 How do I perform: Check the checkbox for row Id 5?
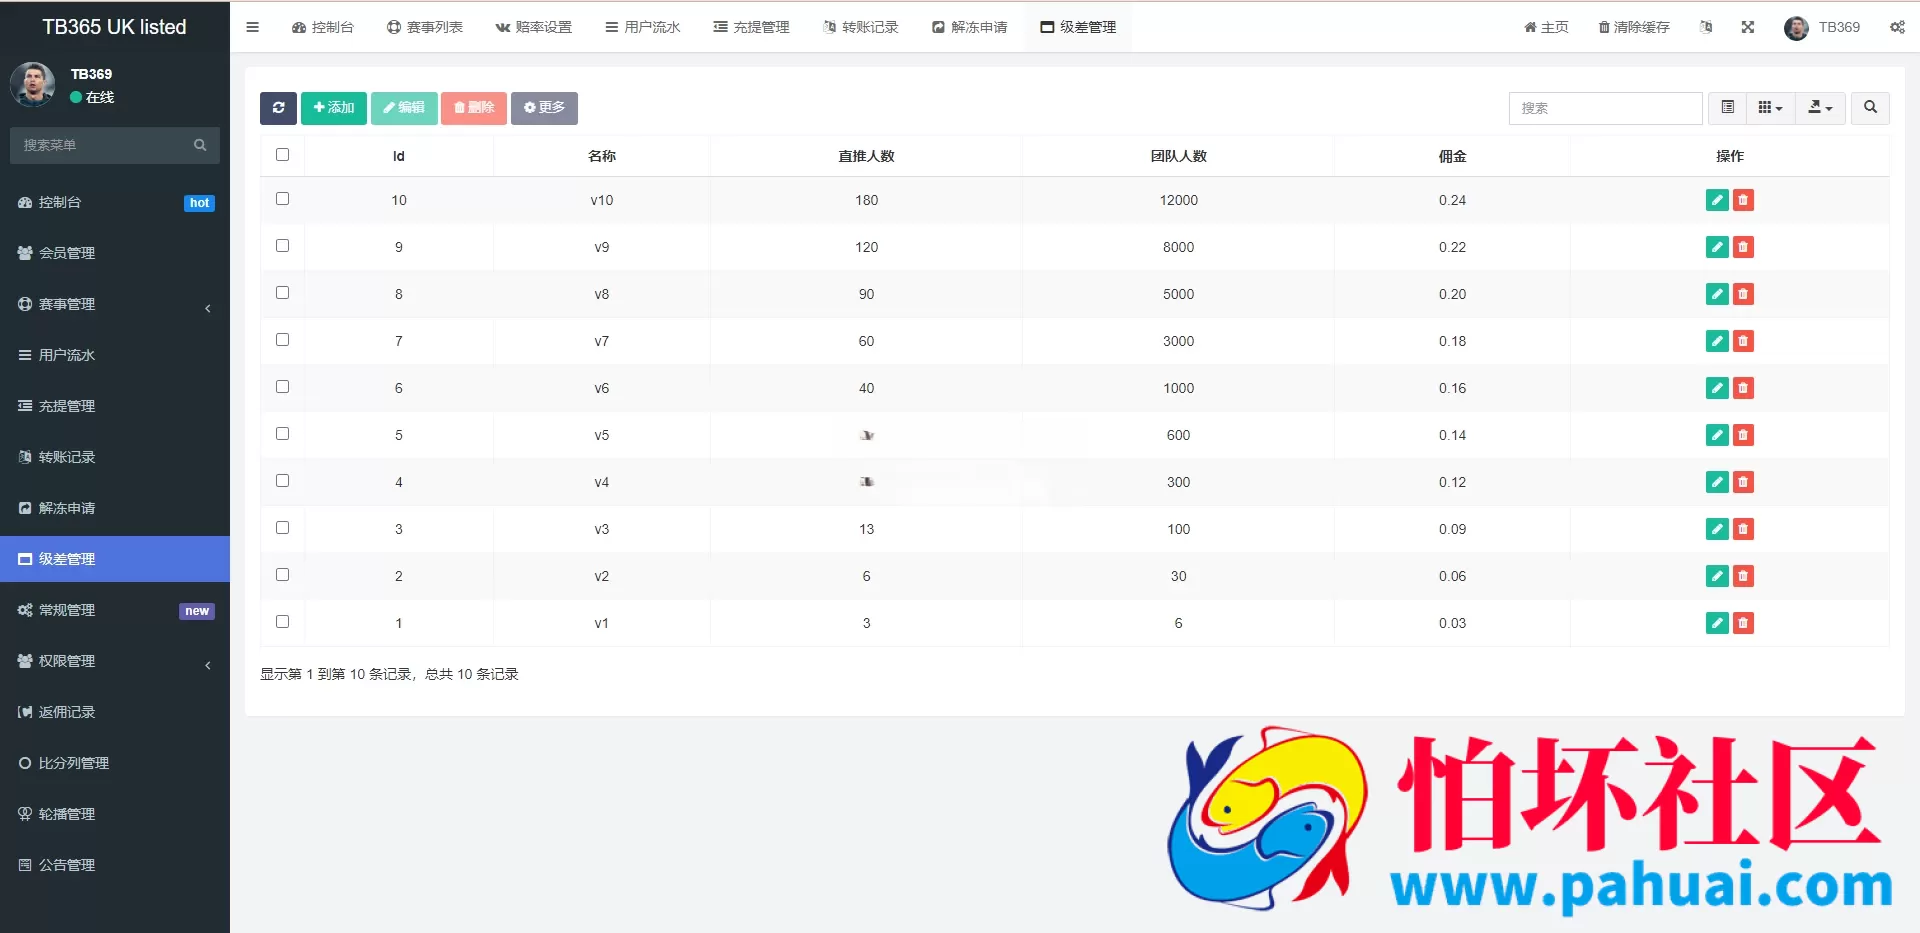[282, 434]
